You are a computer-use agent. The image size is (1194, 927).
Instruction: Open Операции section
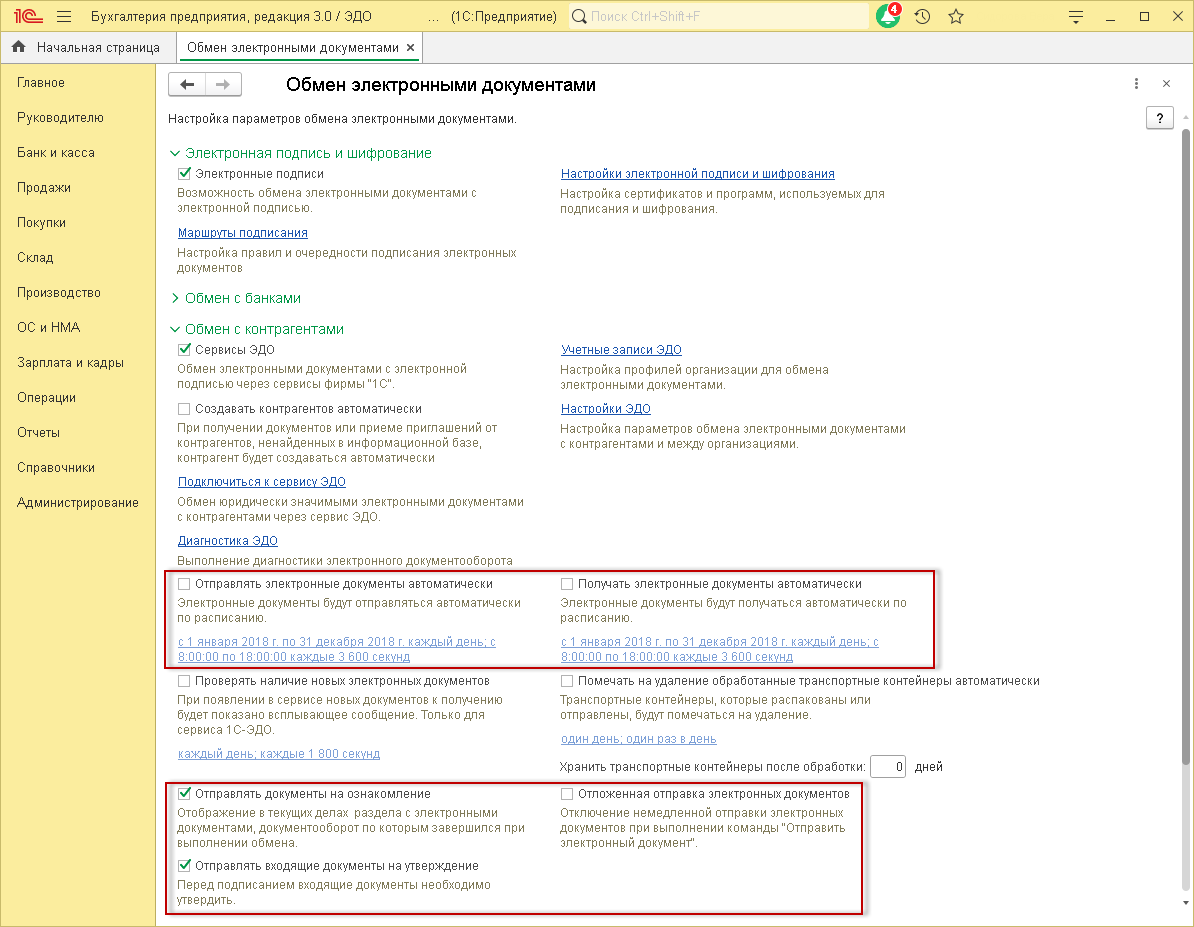tap(46, 398)
